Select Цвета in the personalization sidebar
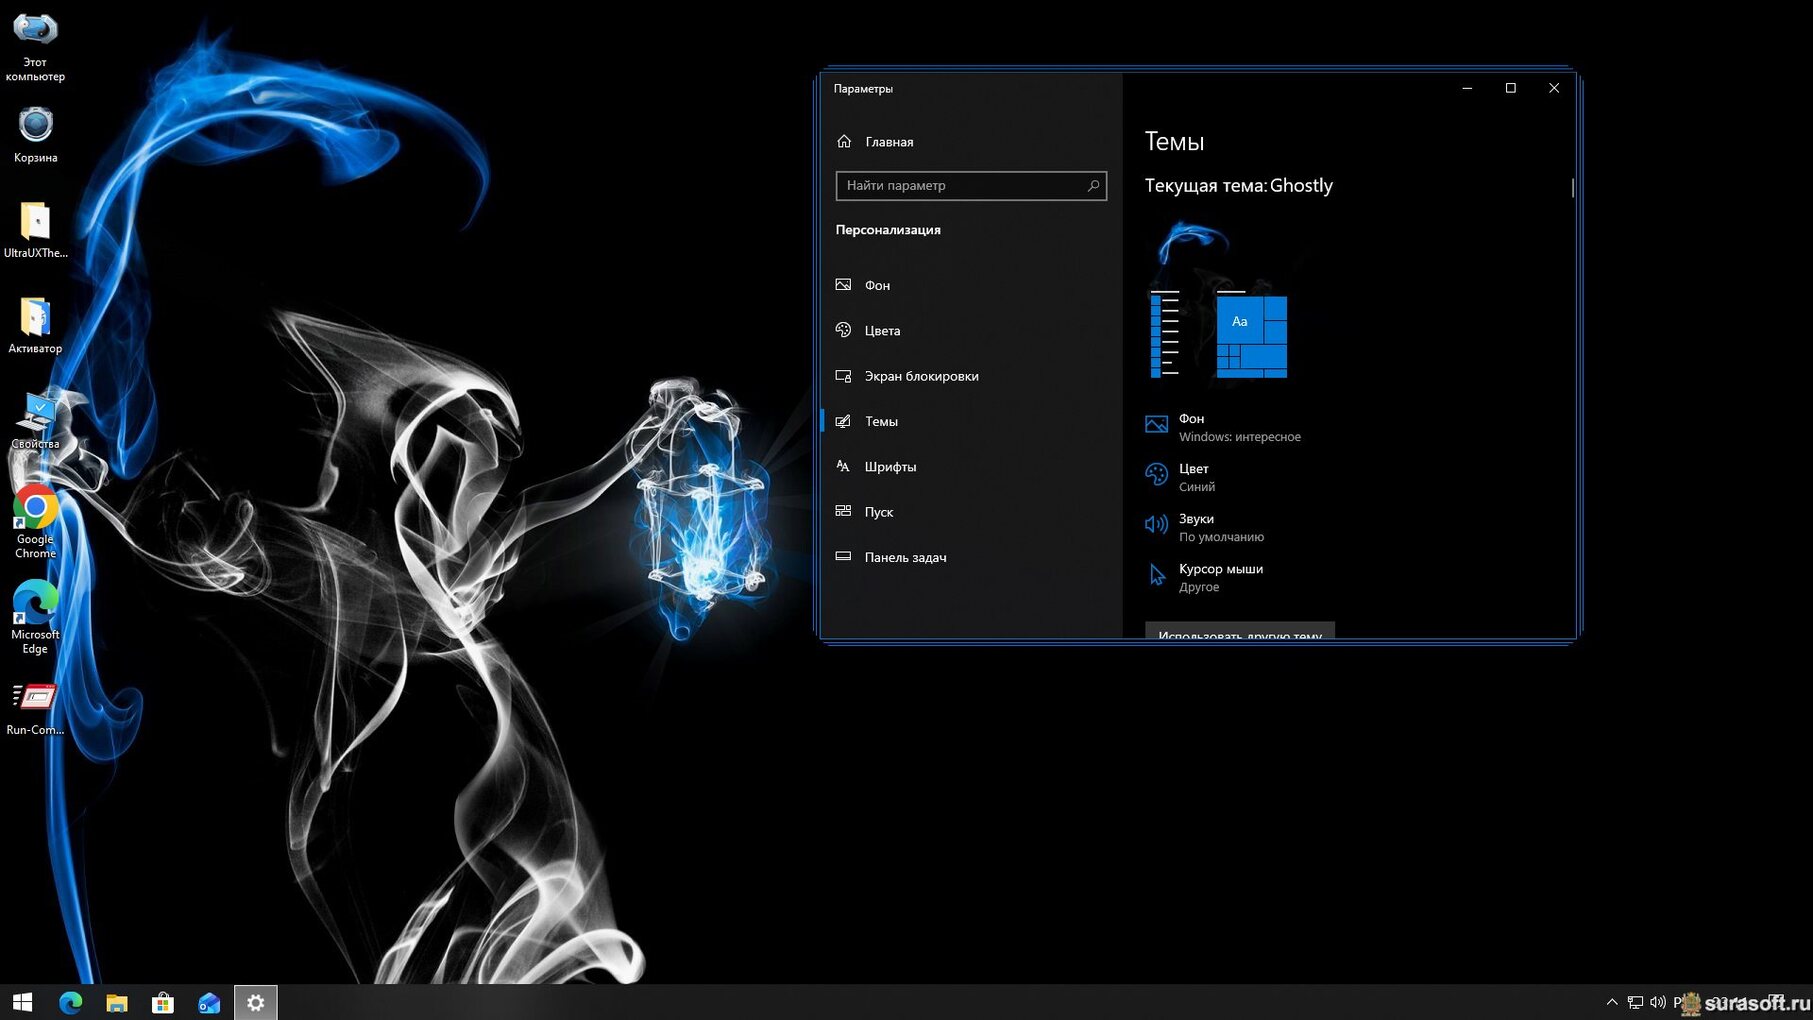1813x1020 pixels. [x=881, y=331]
